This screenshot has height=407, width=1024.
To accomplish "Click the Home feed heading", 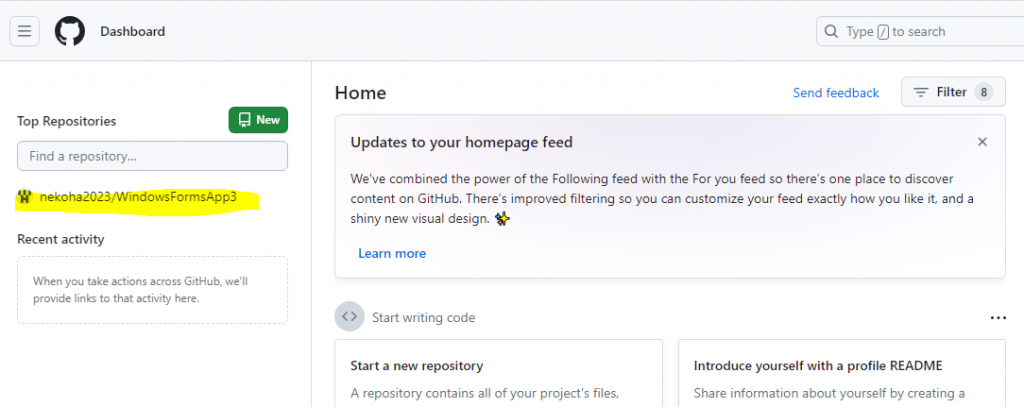I will point(360,93).
